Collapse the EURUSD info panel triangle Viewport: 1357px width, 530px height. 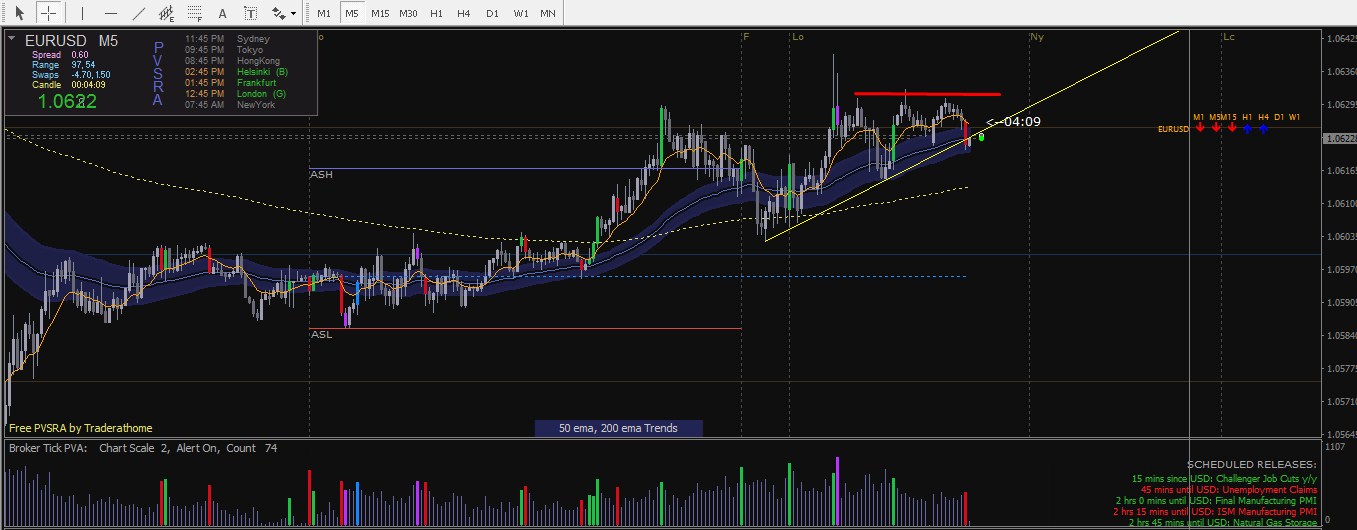pyautogui.click(x=11, y=39)
